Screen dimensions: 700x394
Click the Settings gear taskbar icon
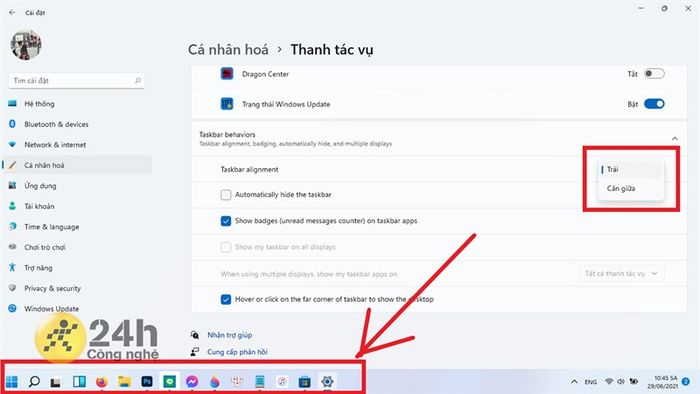327,382
